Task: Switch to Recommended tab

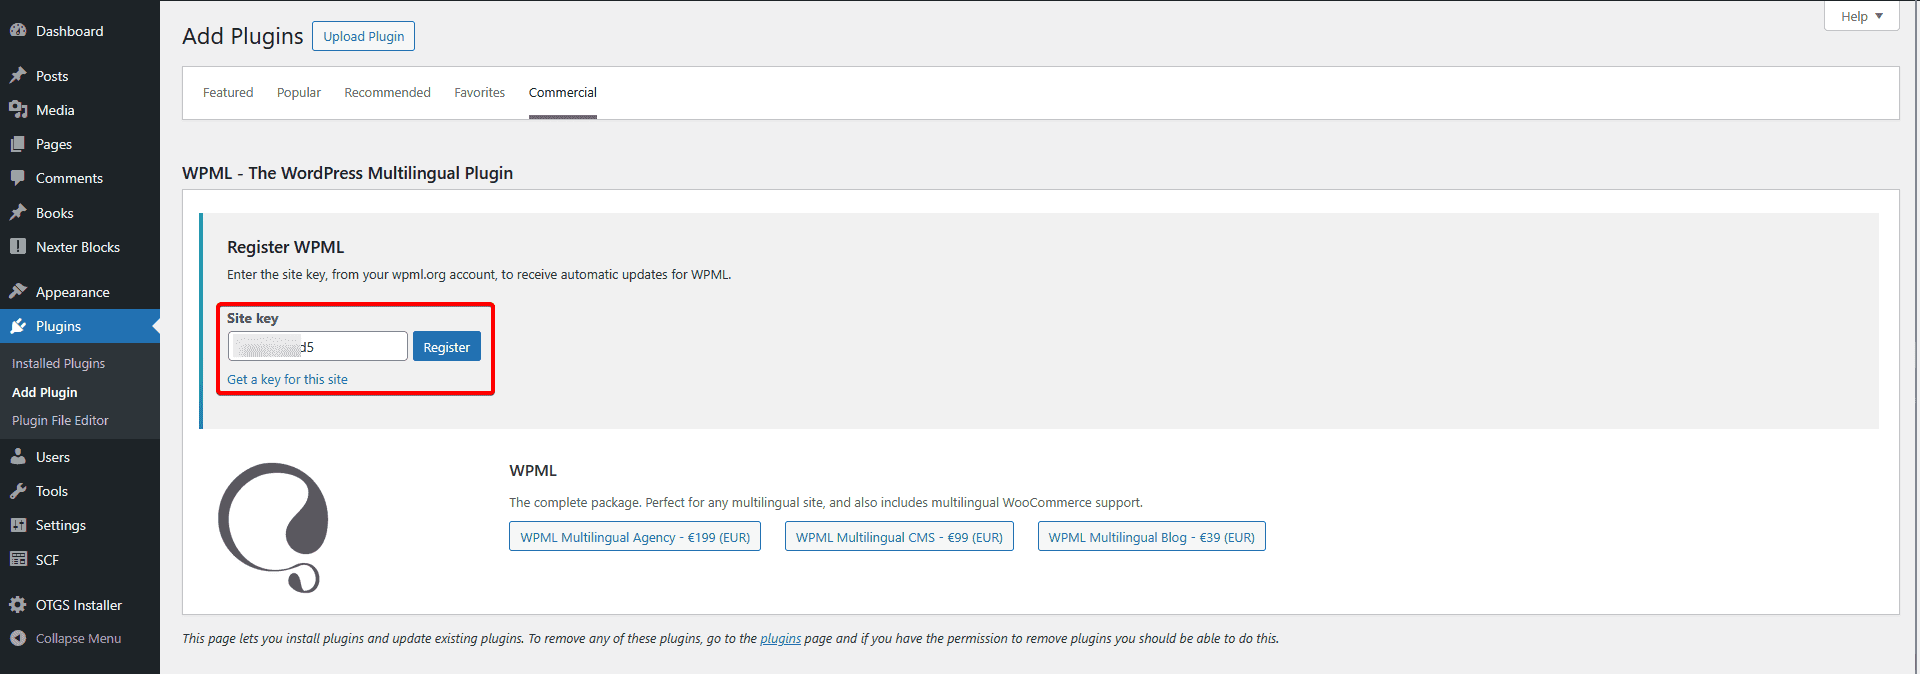Action: 387,92
